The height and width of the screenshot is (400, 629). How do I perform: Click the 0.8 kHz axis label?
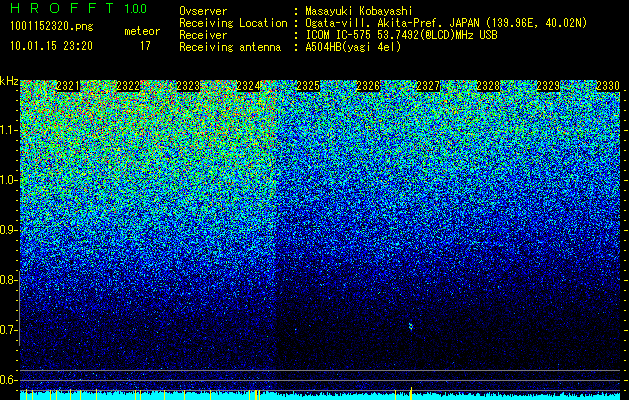9,280
